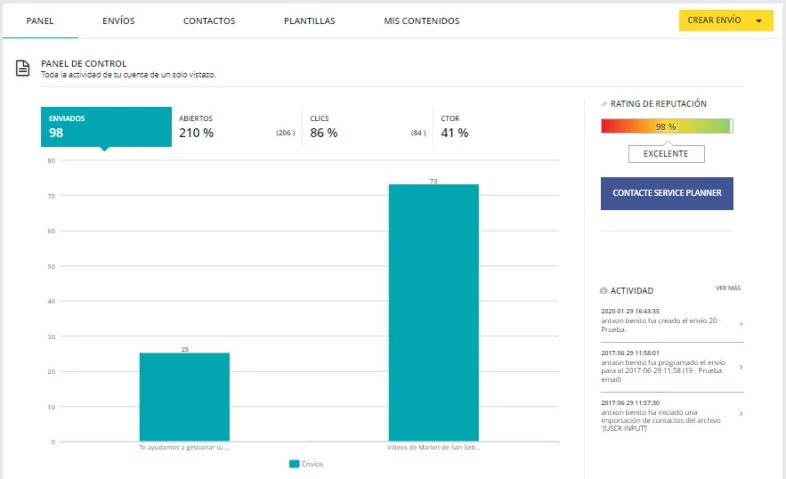Screen dimensions: 786x479
Task: Toggle the Envíos legend series
Action: 306,464
